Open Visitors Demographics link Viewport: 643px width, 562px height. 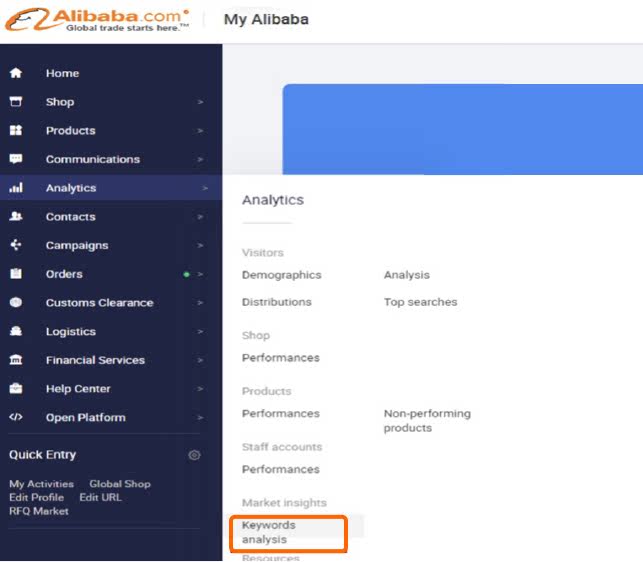pos(282,275)
